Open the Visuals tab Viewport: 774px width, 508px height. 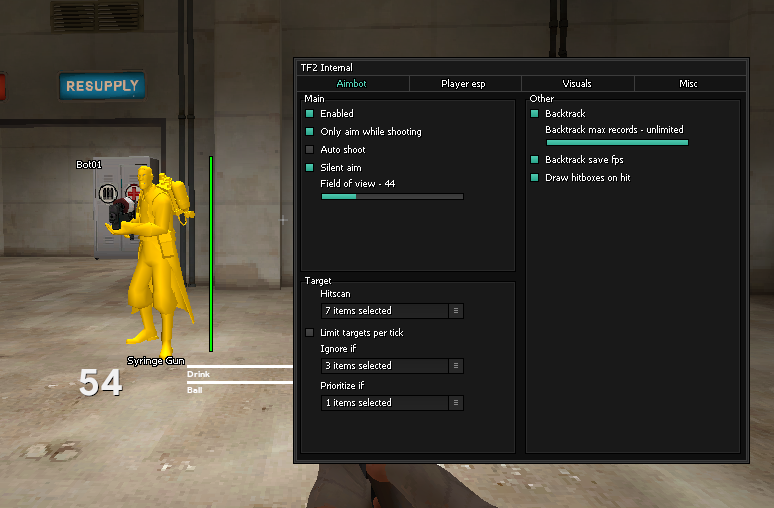577,83
